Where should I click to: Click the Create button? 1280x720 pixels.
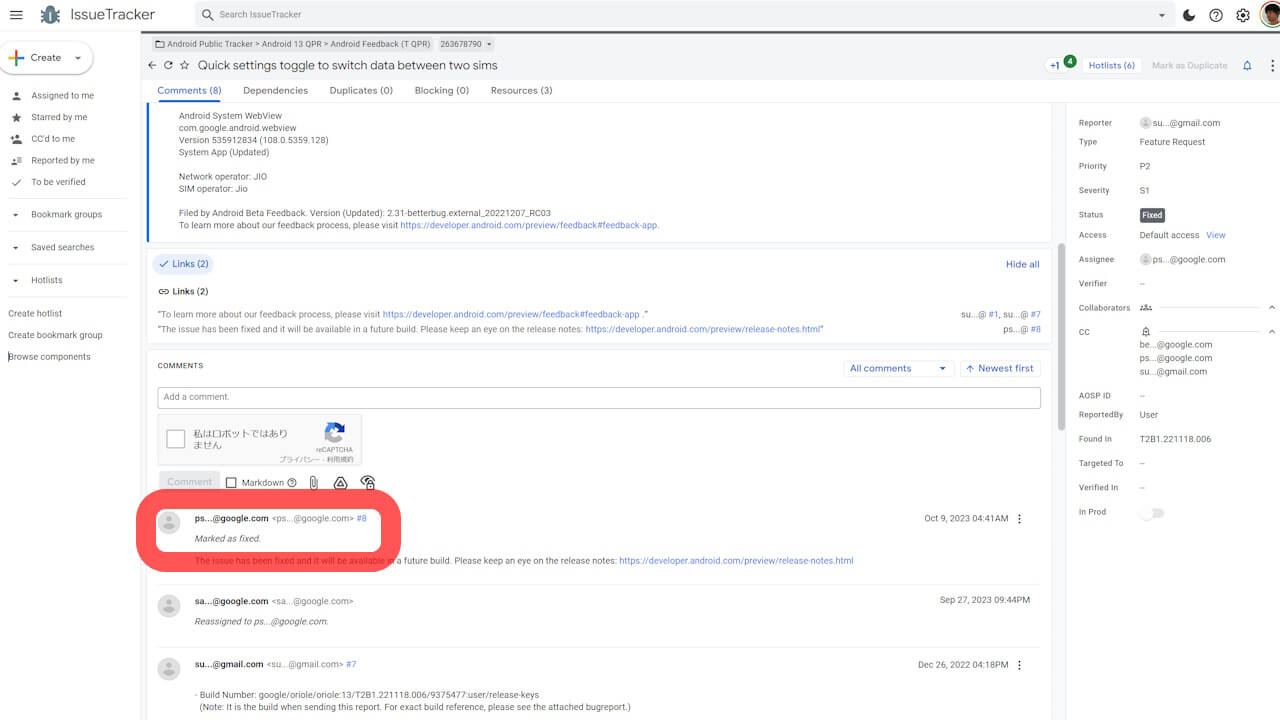(46, 58)
